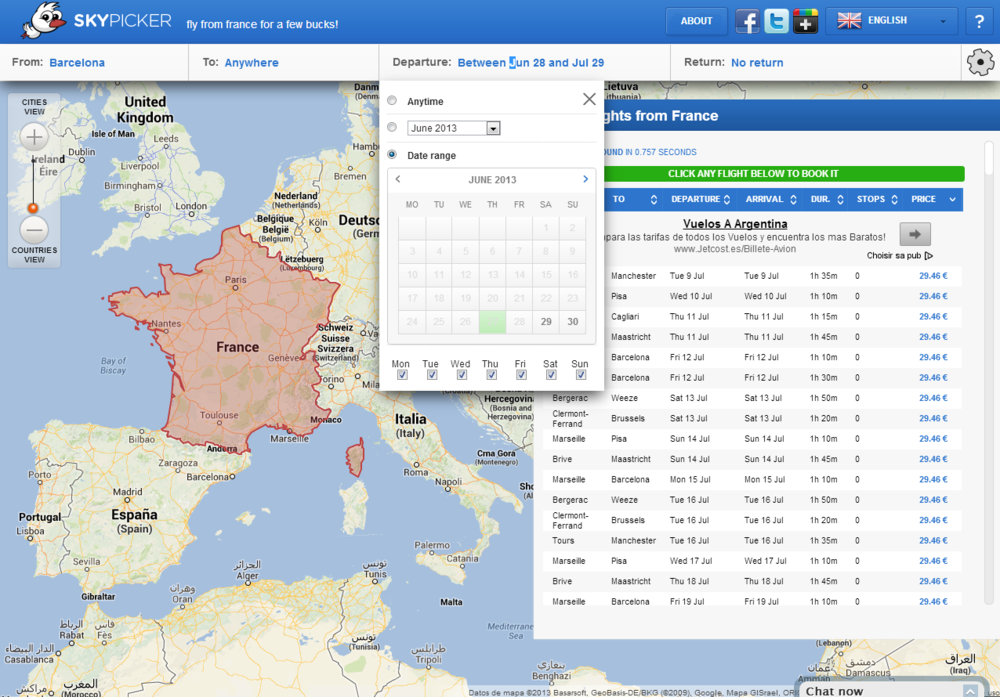Sort flights by PRICE column
The image size is (1000, 697).
tap(933, 199)
